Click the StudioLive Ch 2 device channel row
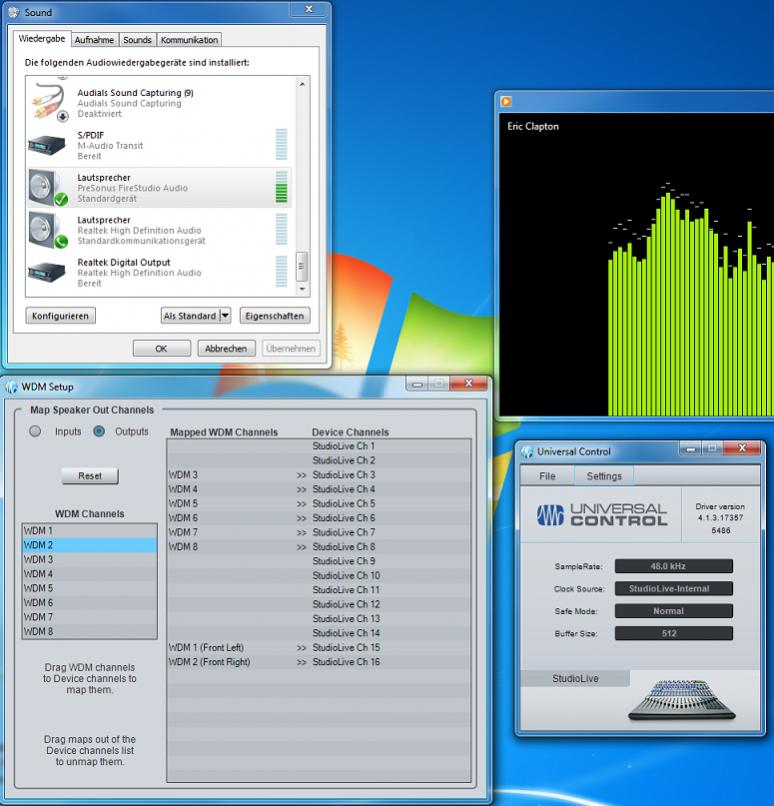Viewport: 774px width, 806px height. coord(319,461)
